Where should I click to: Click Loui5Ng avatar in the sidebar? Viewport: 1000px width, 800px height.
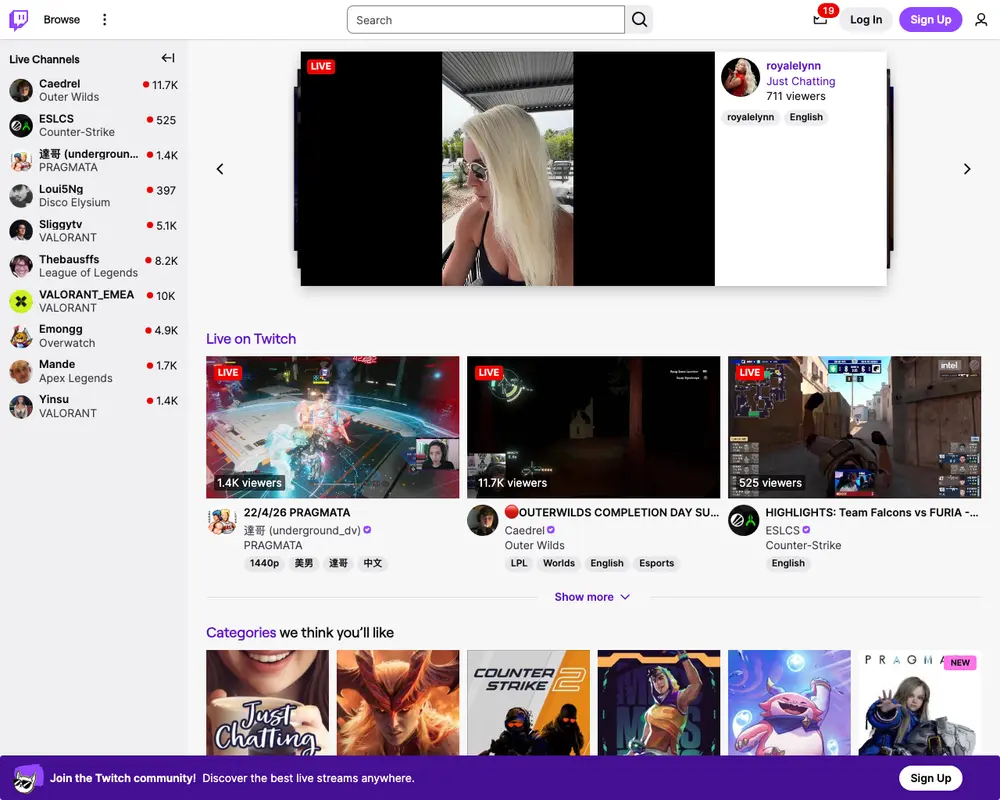pyautogui.click(x=21, y=196)
